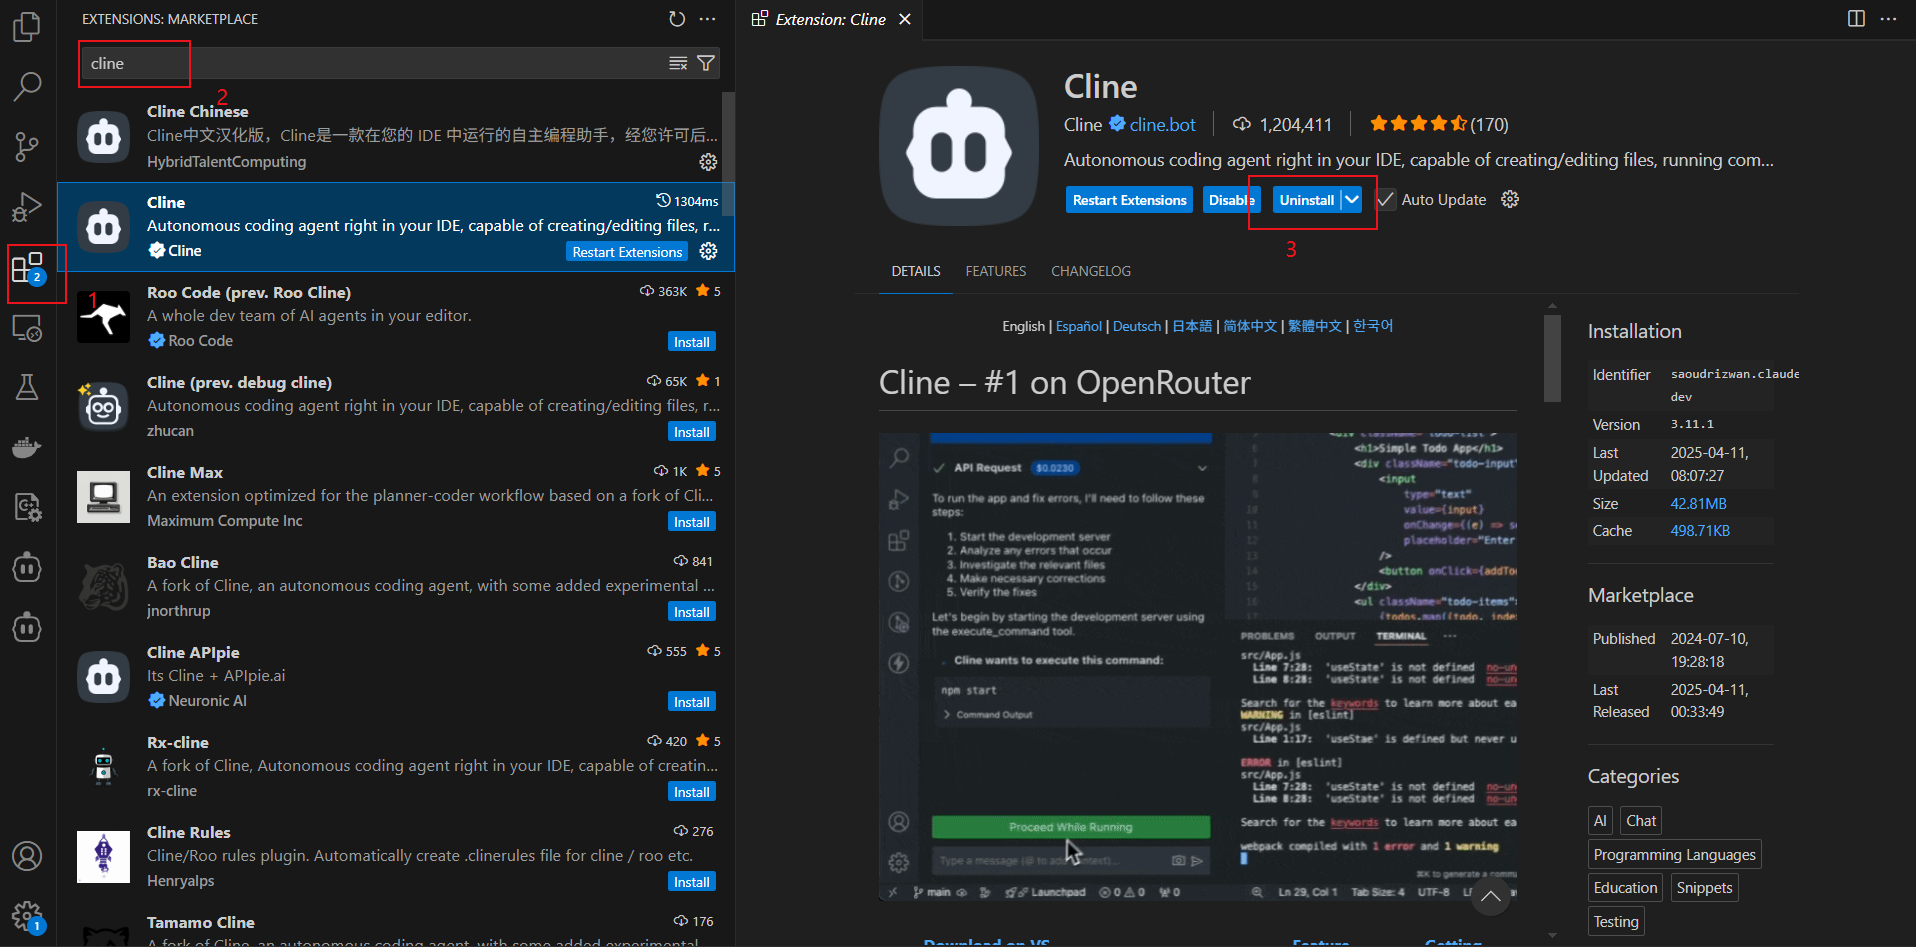Open the bottom robot extension view icon
This screenshot has height=947, width=1916.
point(27,627)
